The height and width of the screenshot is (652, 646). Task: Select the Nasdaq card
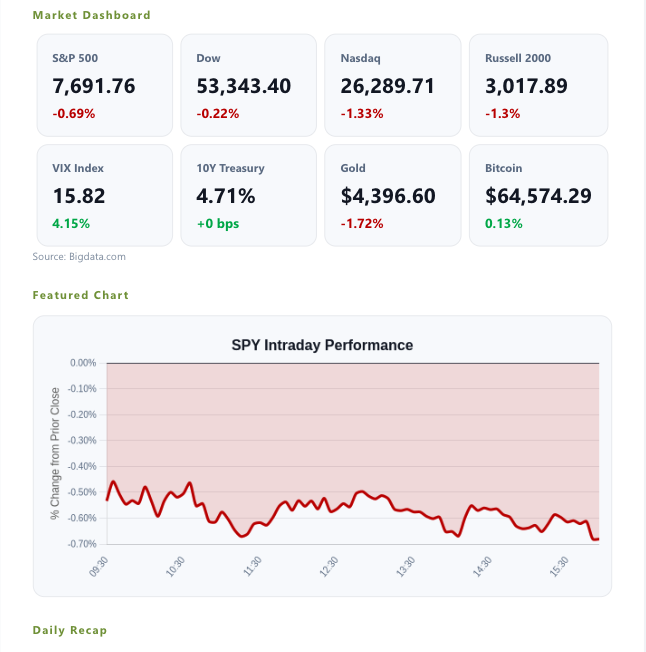click(x=393, y=85)
